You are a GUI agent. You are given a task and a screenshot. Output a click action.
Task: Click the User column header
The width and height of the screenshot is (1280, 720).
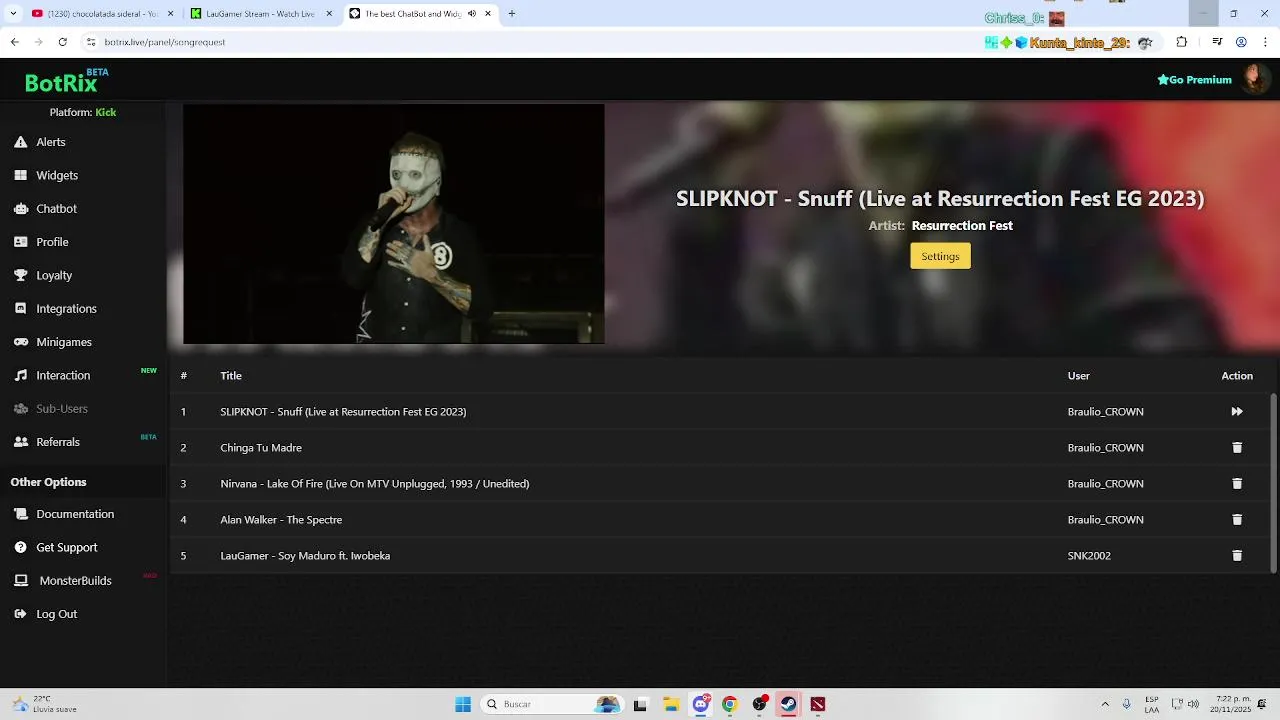click(x=1078, y=376)
